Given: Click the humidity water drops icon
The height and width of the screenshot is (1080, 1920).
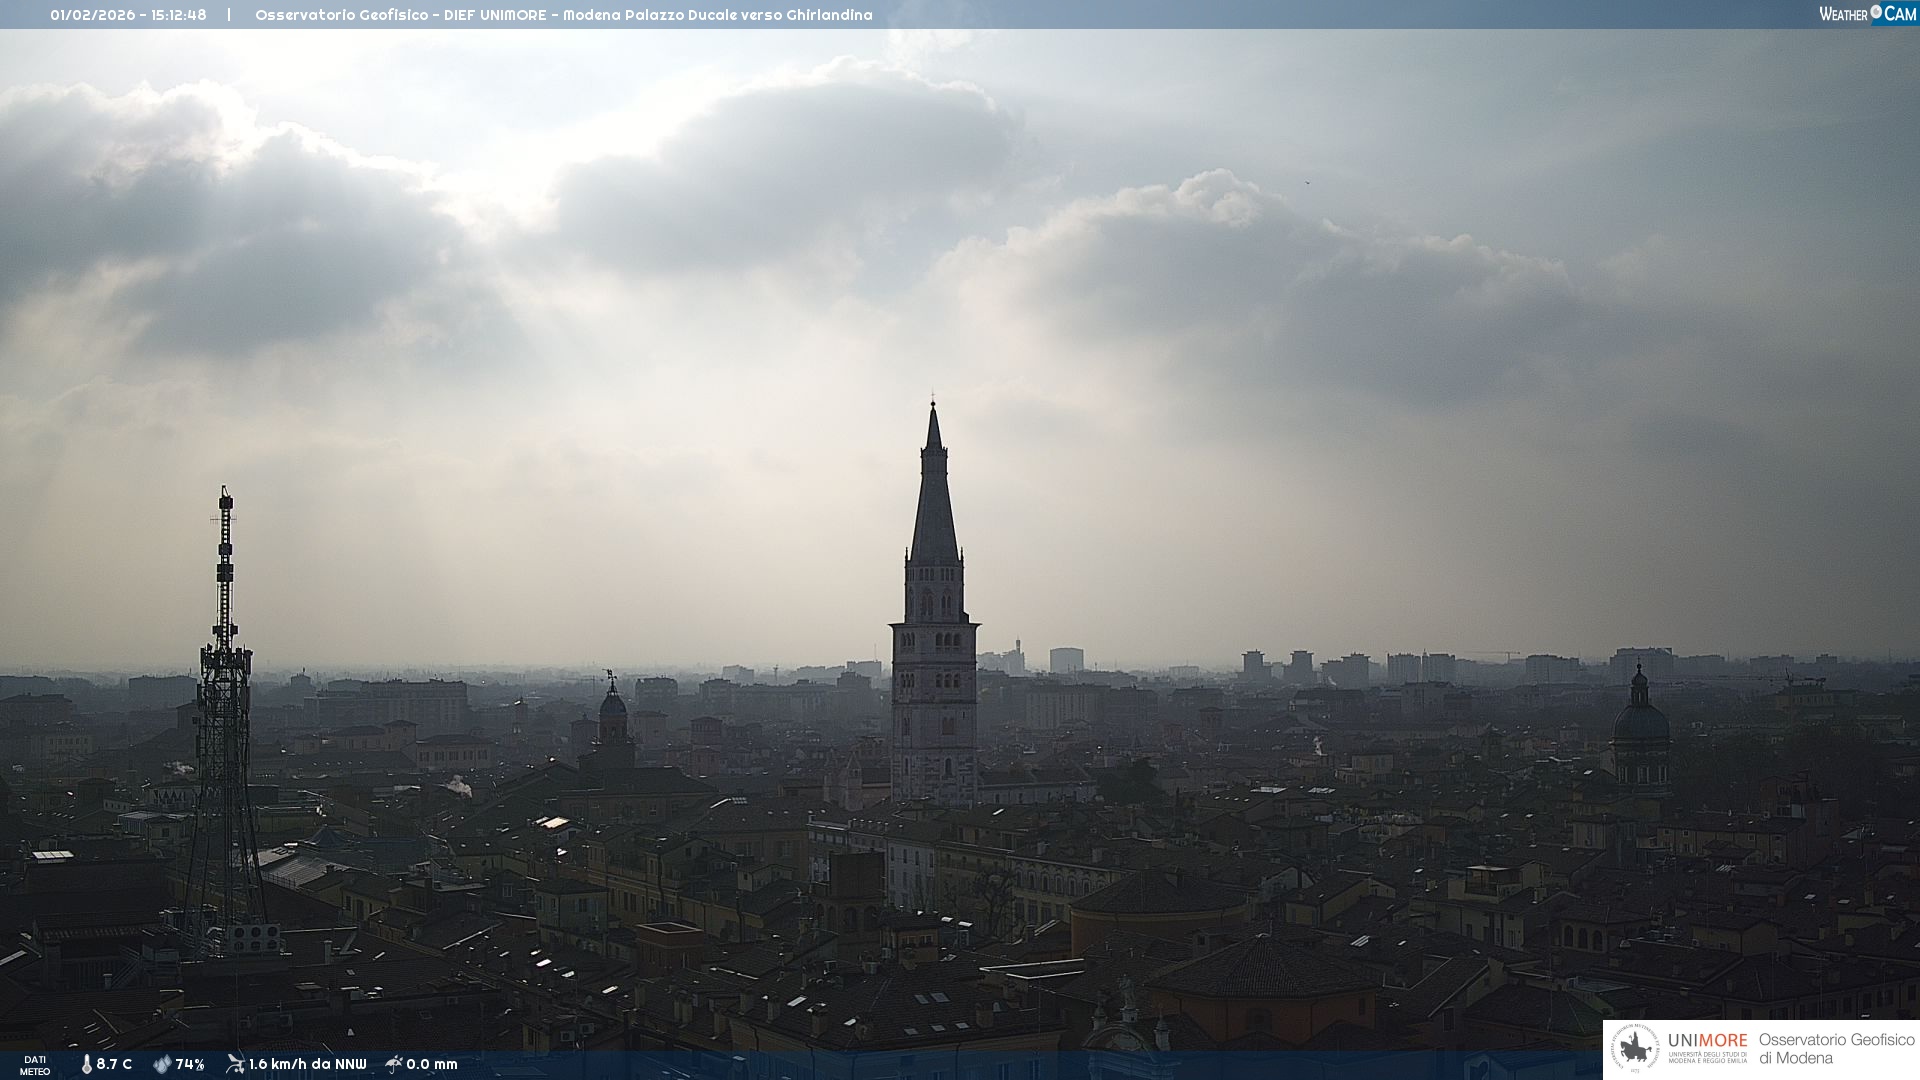Looking at the screenshot, I should tap(162, 1064).
